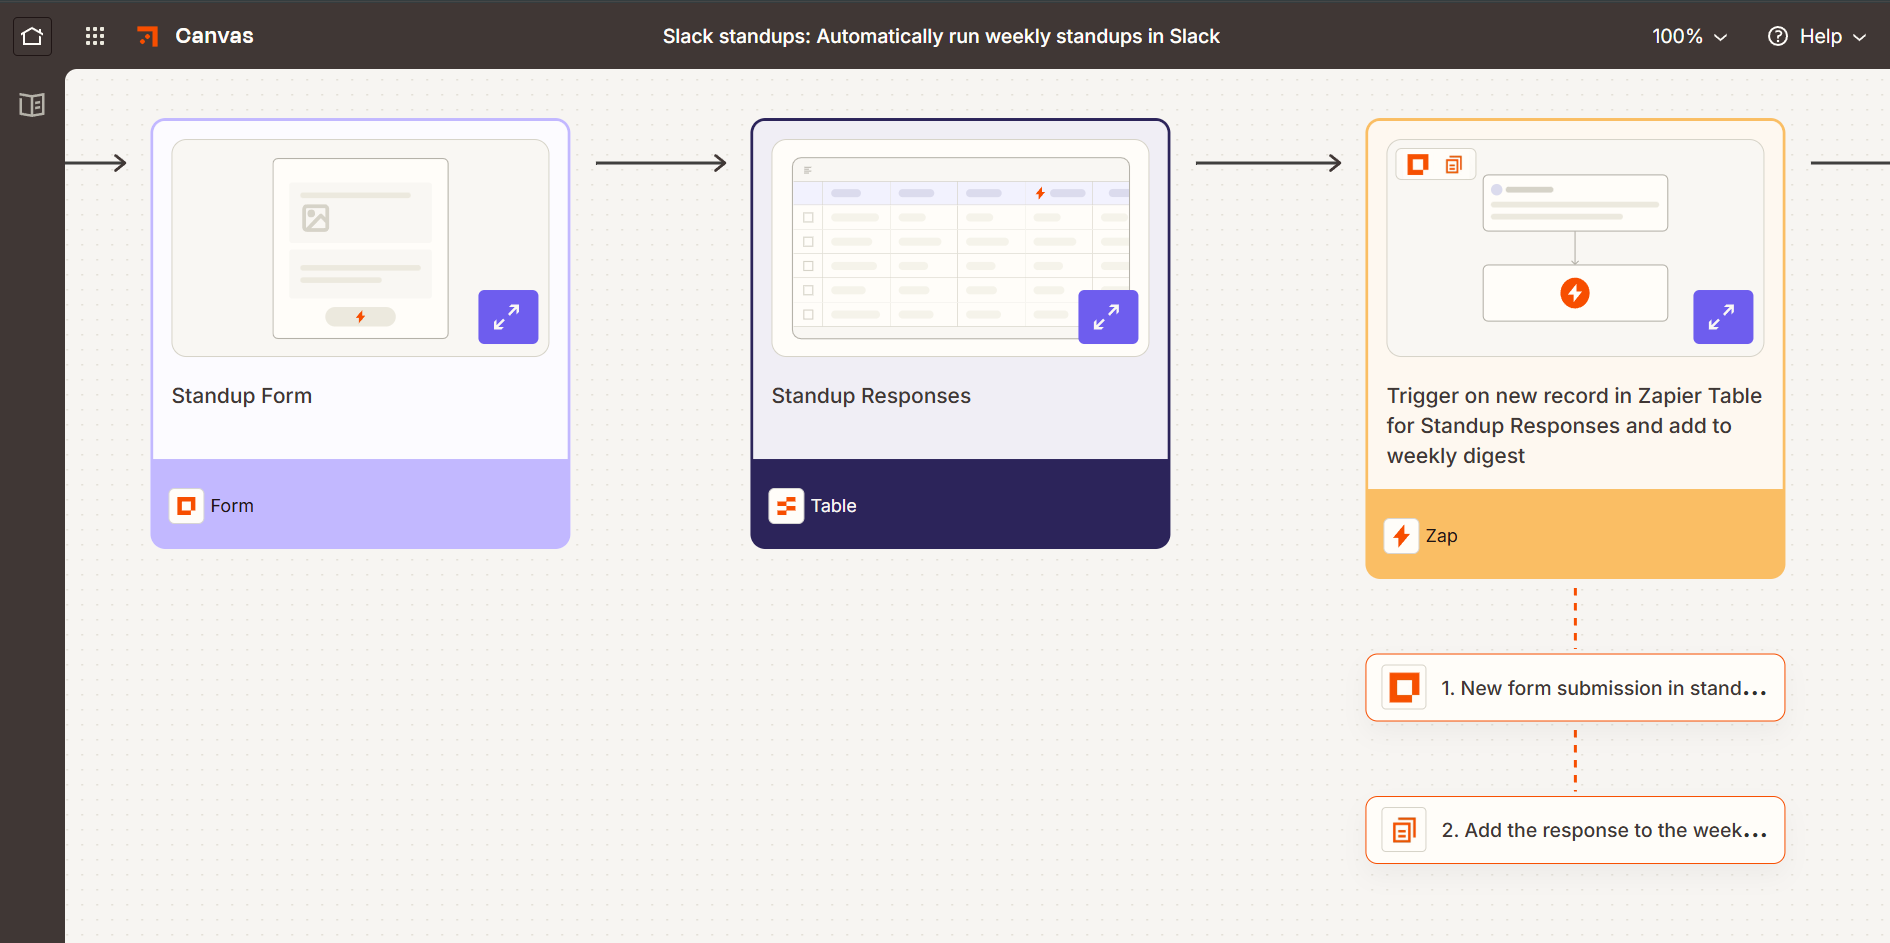The image size is (1890, 943).
Task: Select the canvas title text
Action: coord(940,36)
